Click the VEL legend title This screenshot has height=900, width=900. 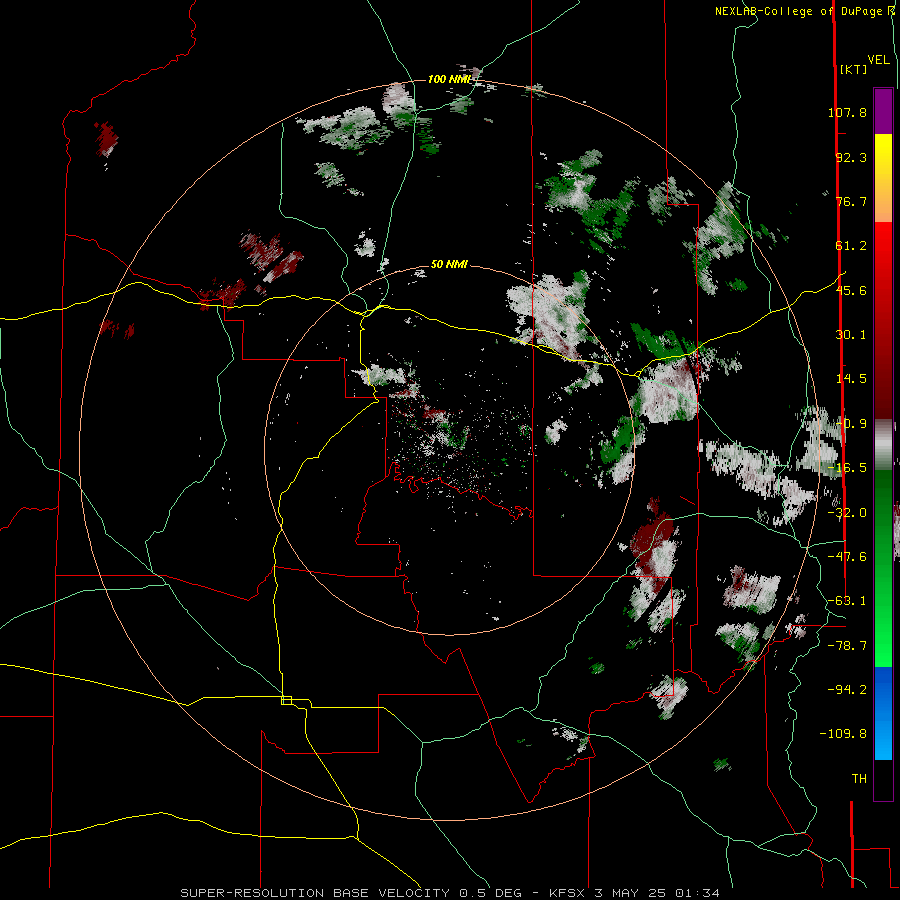point(879,60)
